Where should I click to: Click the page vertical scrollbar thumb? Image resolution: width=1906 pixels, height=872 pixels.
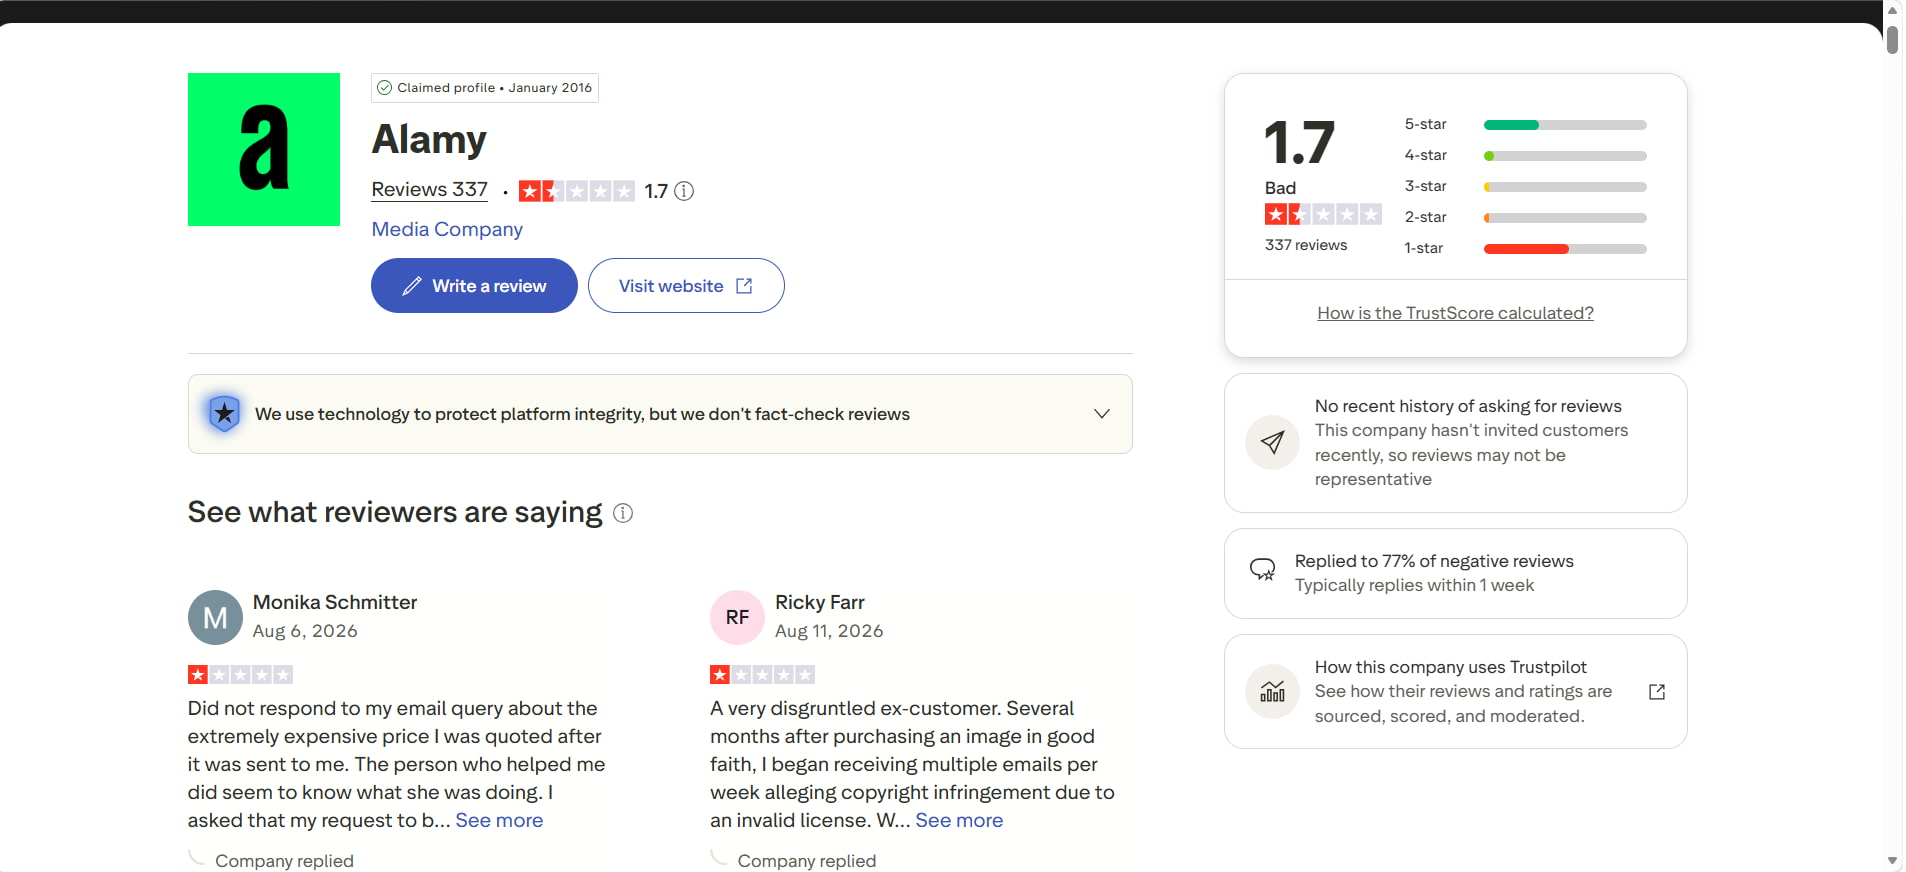[x=1892, y=39]
